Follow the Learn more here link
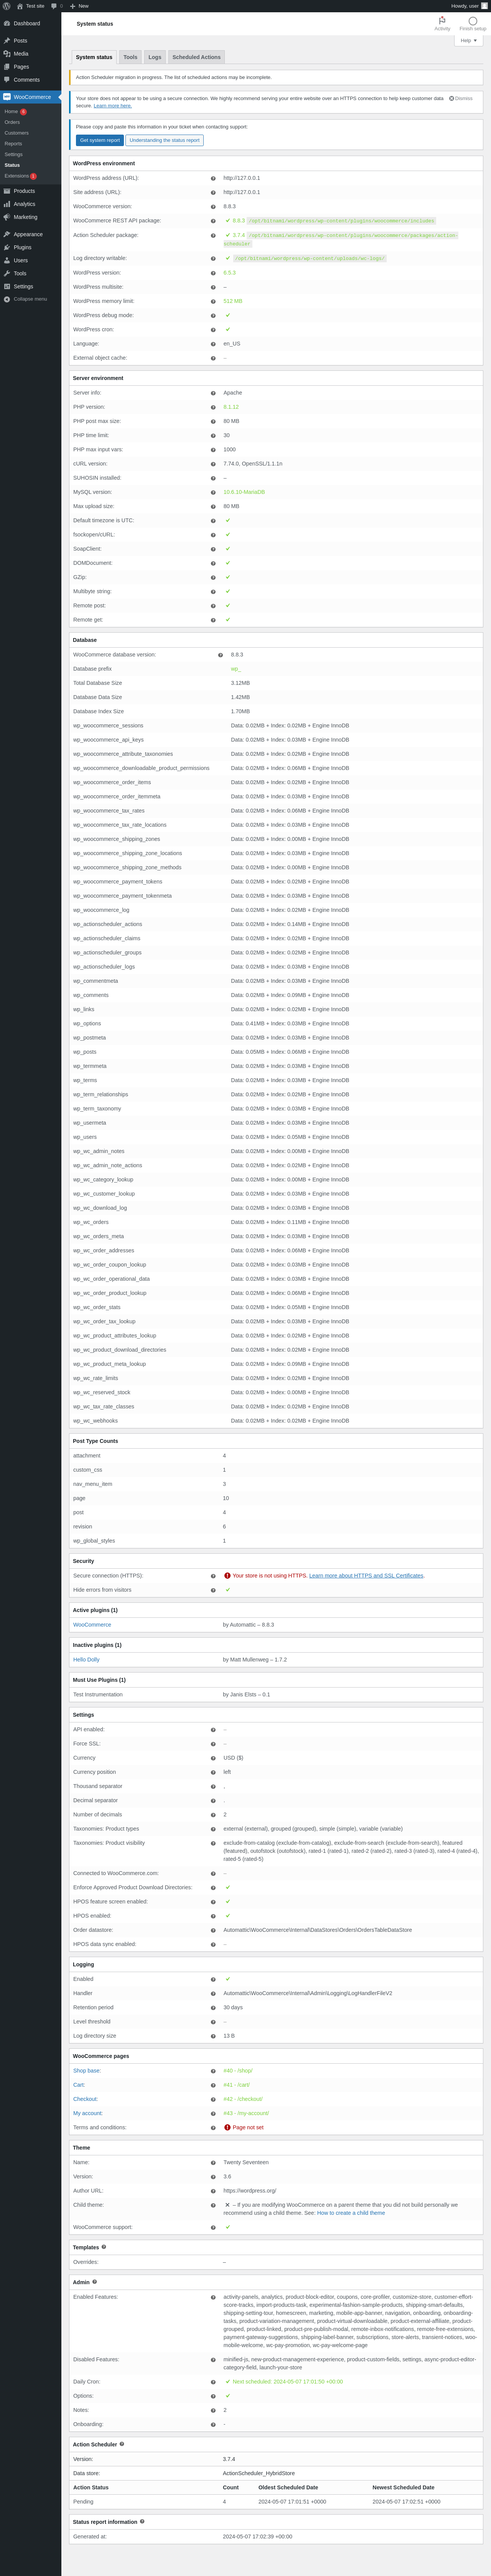 point(113,106)
